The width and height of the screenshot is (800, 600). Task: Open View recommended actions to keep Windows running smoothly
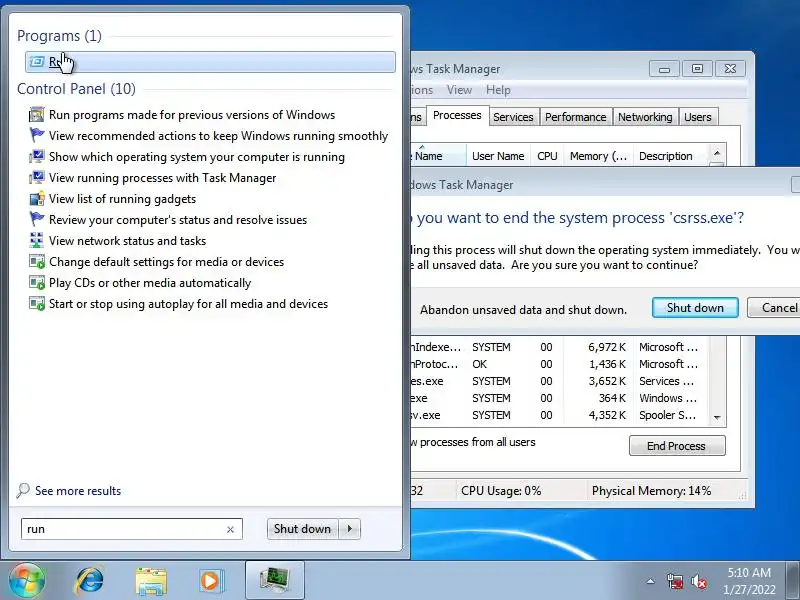(x=218, y=136)
